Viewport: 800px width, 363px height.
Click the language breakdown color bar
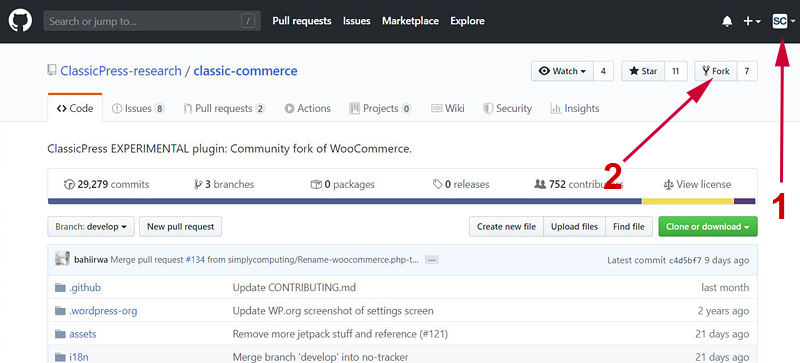click(402, 201)
